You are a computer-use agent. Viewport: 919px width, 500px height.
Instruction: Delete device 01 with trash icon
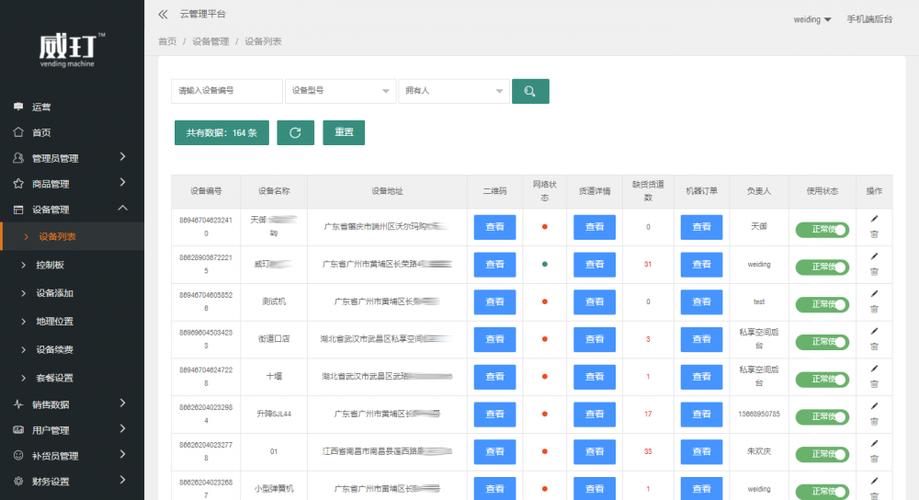pyautogui.click(x=874, y=459)
